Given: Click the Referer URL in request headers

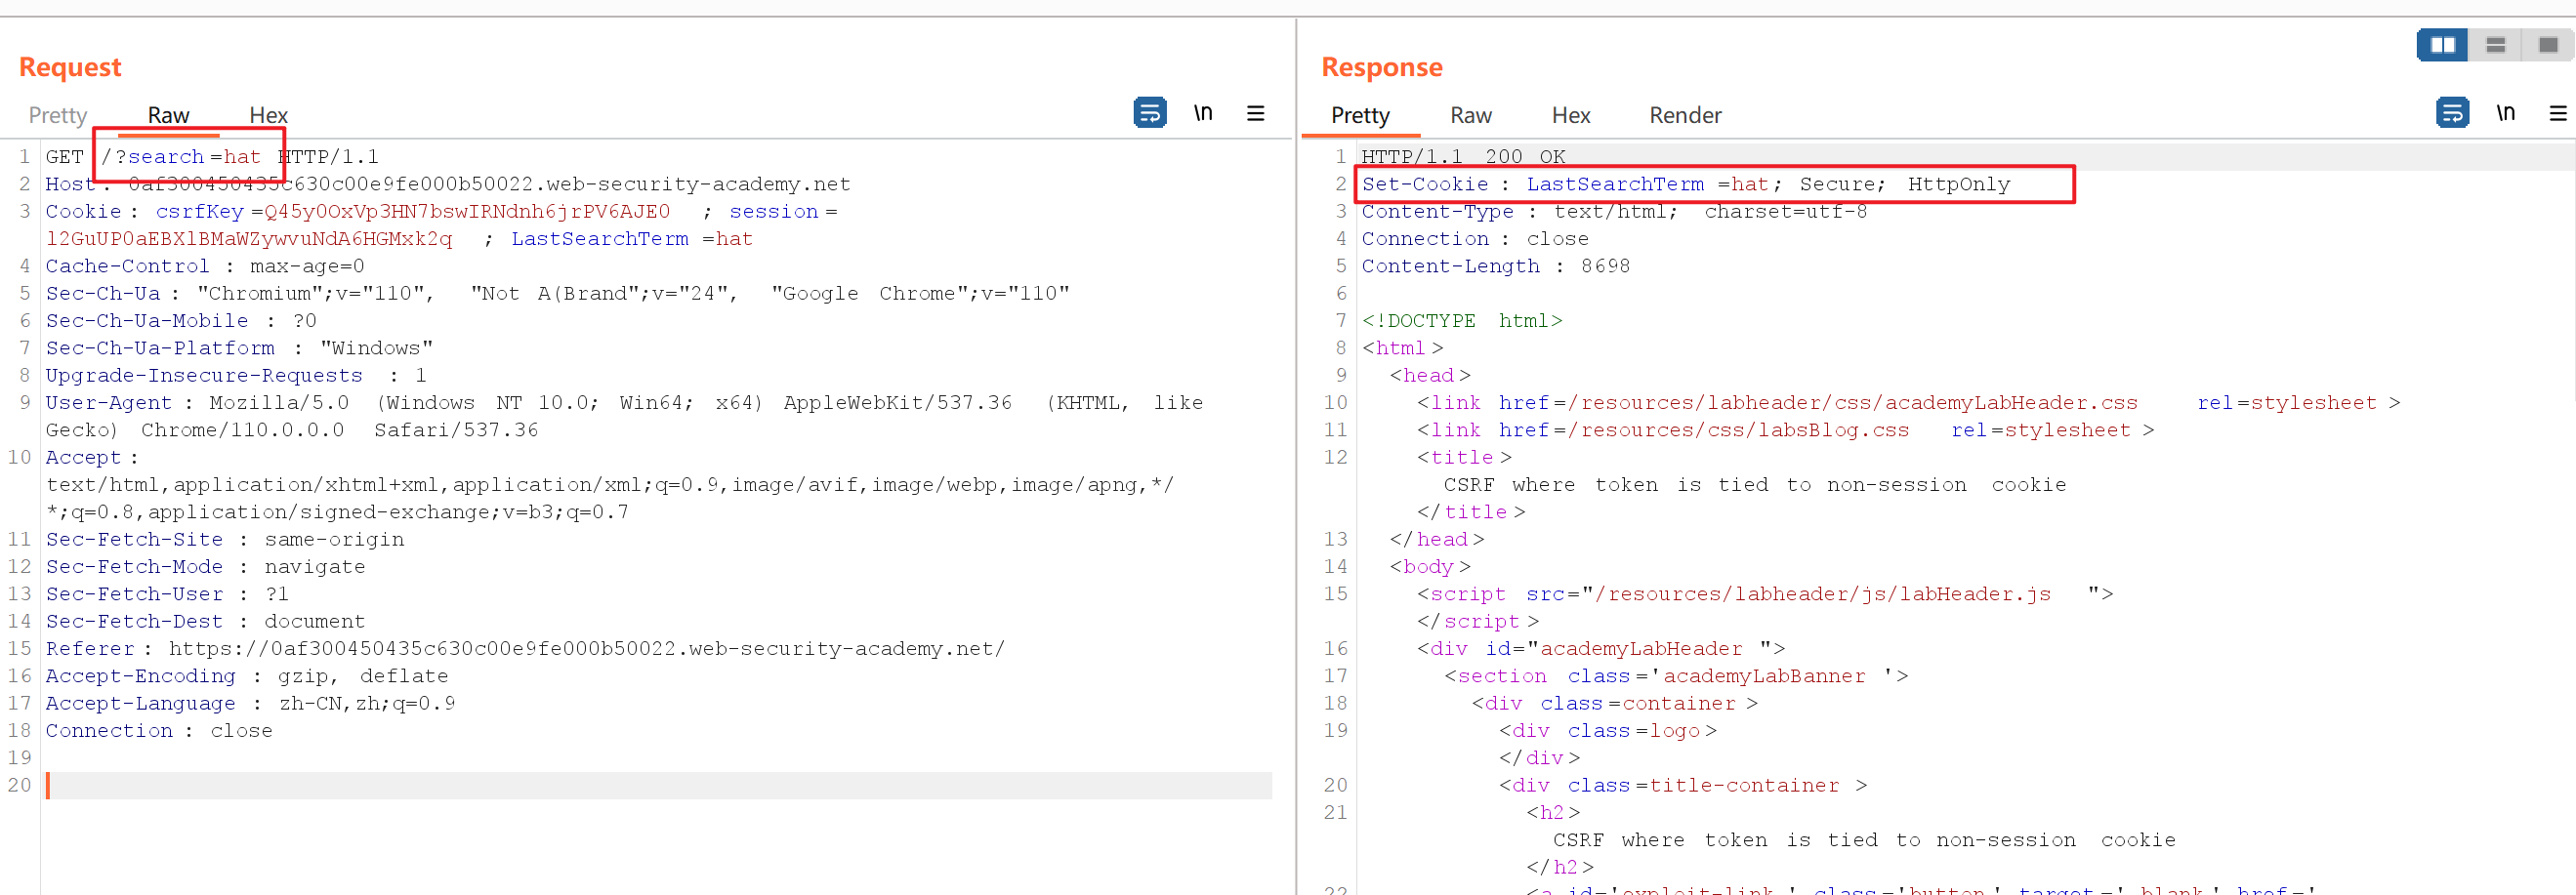Looking at the screenshot, I should pos(585,648).
